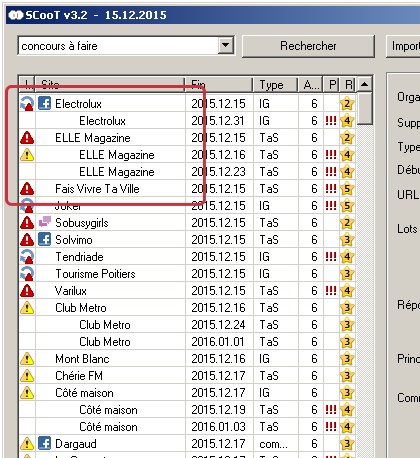
Task: Select the Sobusygirls entry
Action: pos(187,223)
